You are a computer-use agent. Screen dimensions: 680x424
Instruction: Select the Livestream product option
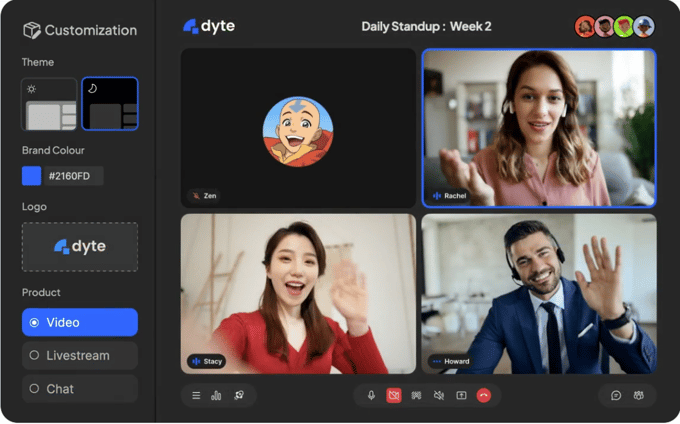point(80,356)
